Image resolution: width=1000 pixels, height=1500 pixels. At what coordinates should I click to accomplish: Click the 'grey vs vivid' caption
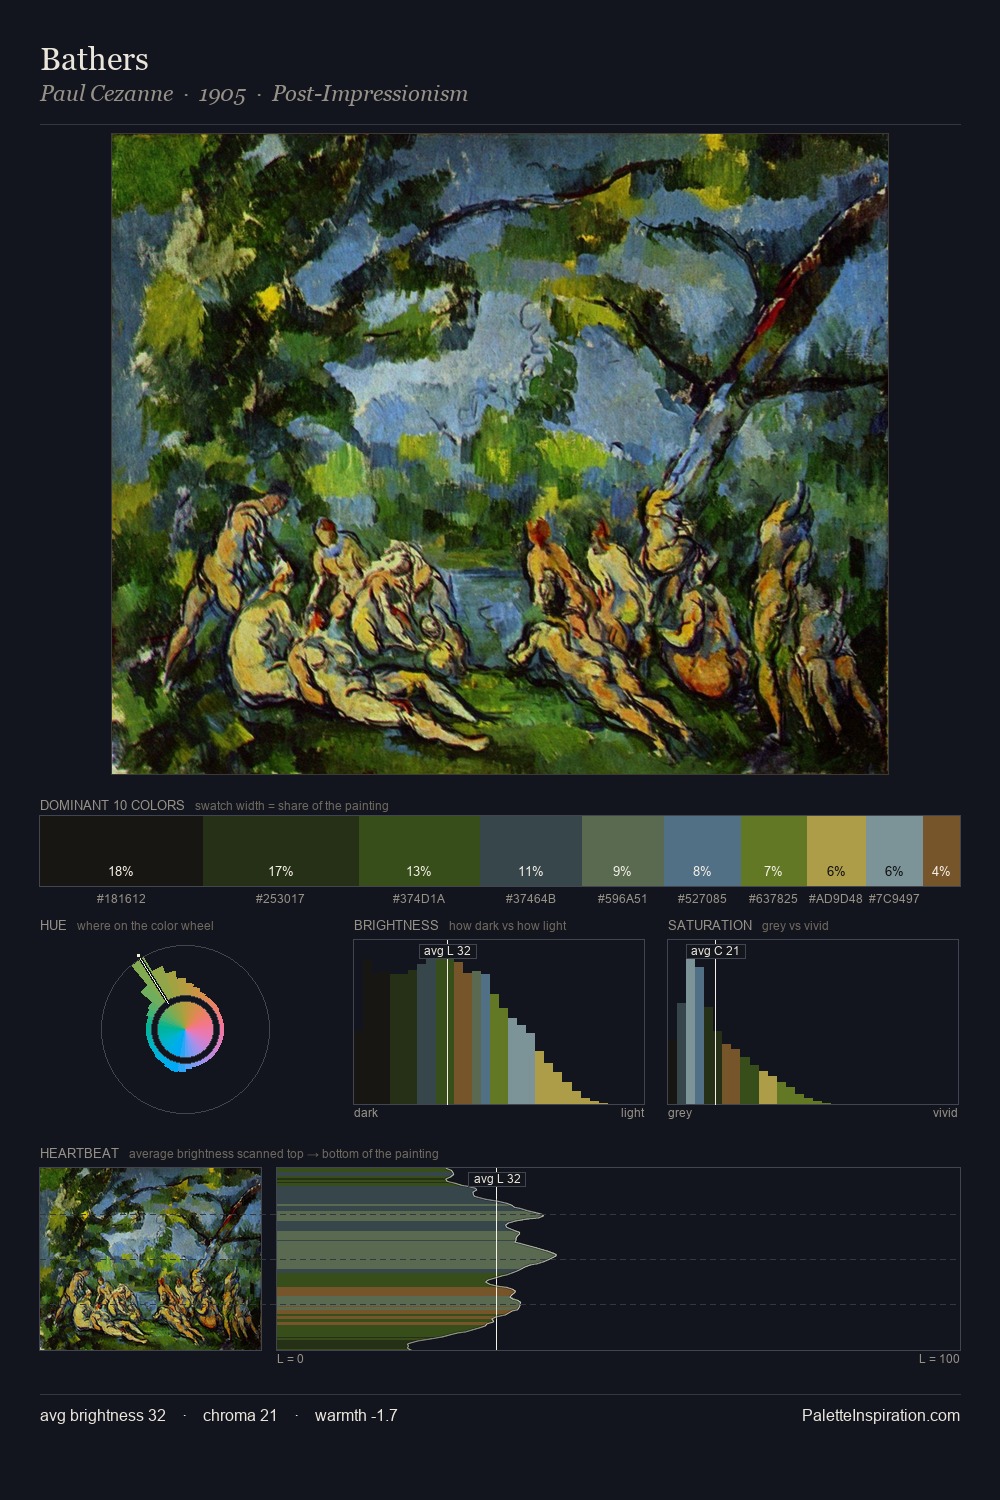[795, 926]
